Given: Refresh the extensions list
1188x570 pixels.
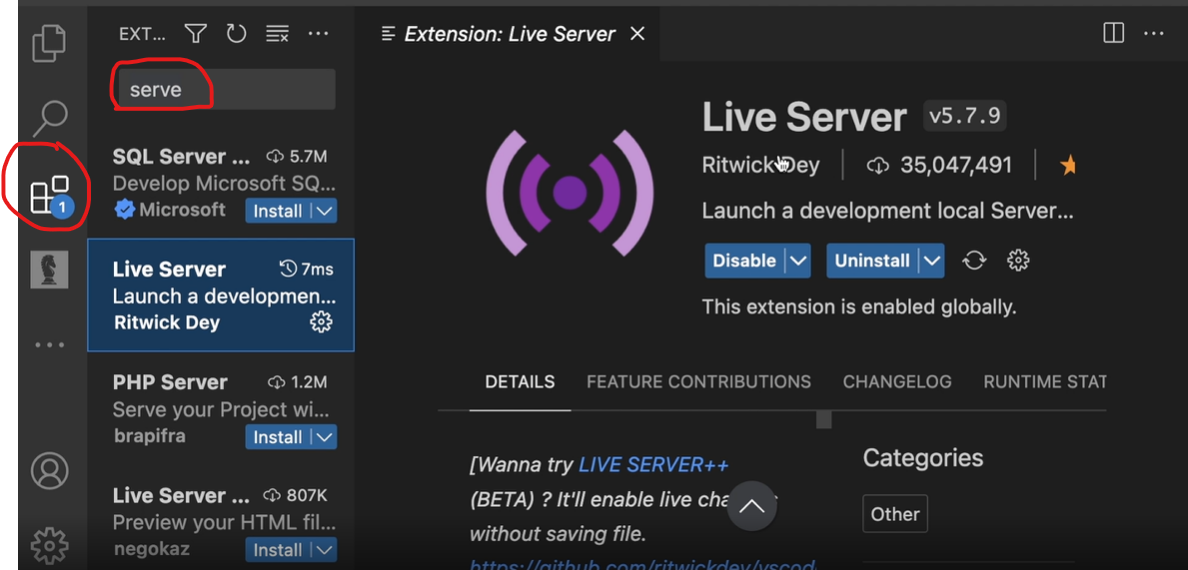Looking at the screenshot, I should (x=236, y=34).
